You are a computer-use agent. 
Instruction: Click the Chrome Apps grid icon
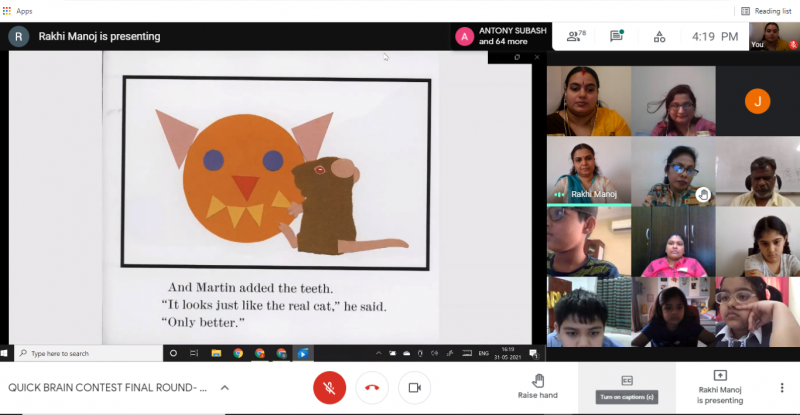tap(8, 11)
